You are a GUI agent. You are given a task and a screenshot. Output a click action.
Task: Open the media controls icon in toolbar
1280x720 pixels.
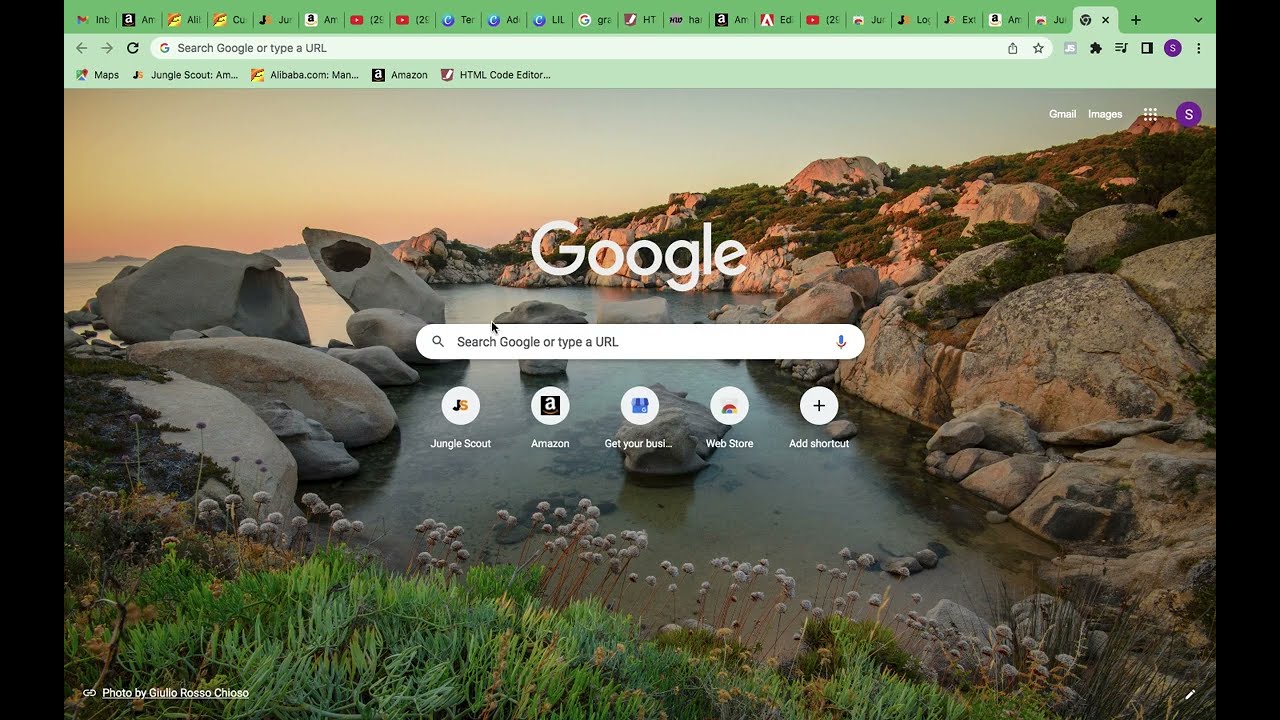[x=1122, y=48]
